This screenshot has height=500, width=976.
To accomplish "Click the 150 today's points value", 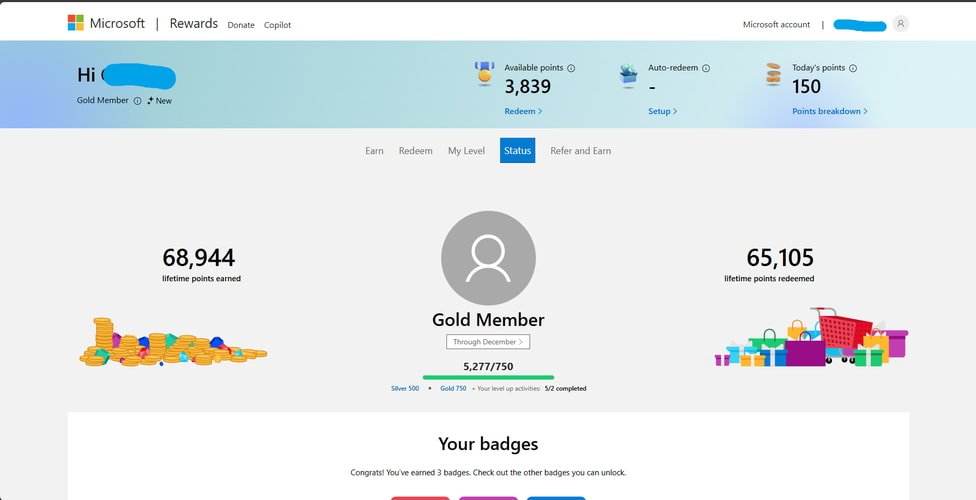I will [806, 87].
